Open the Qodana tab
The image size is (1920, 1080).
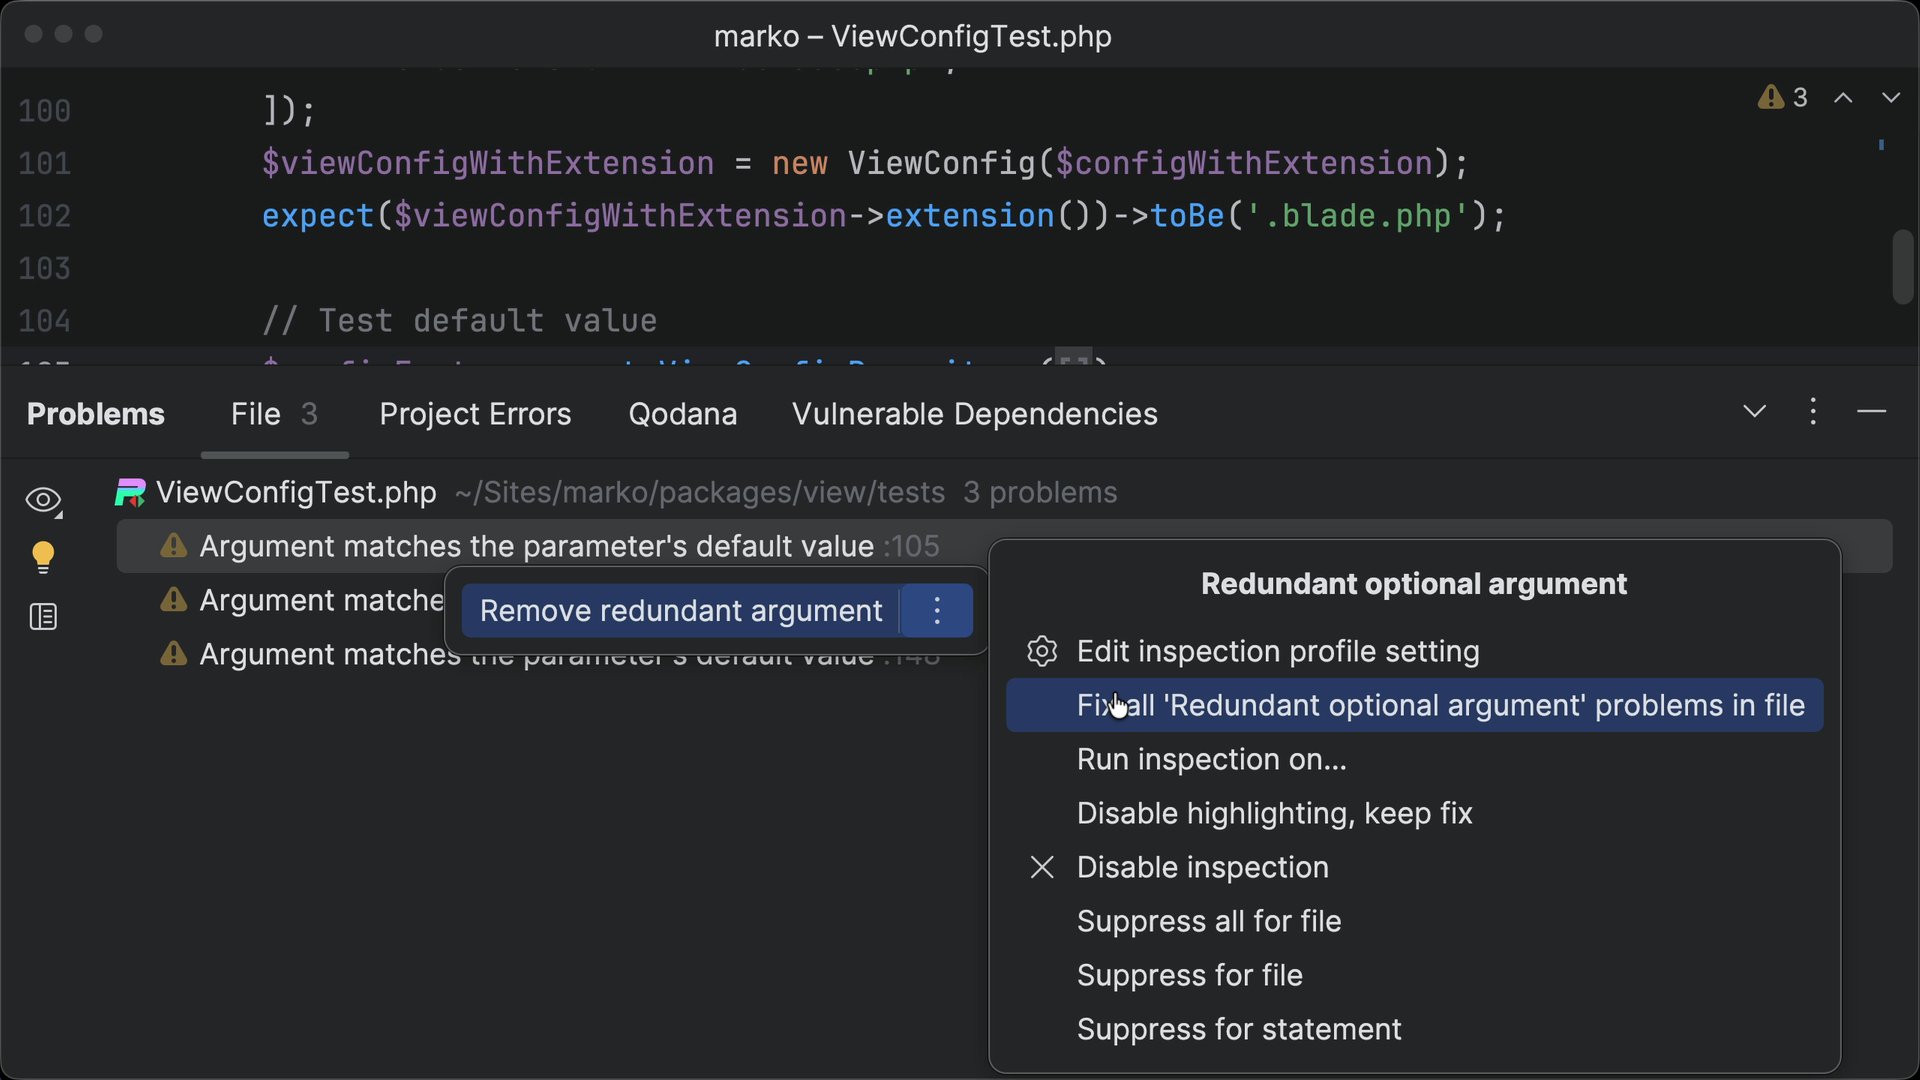[682, 414]
